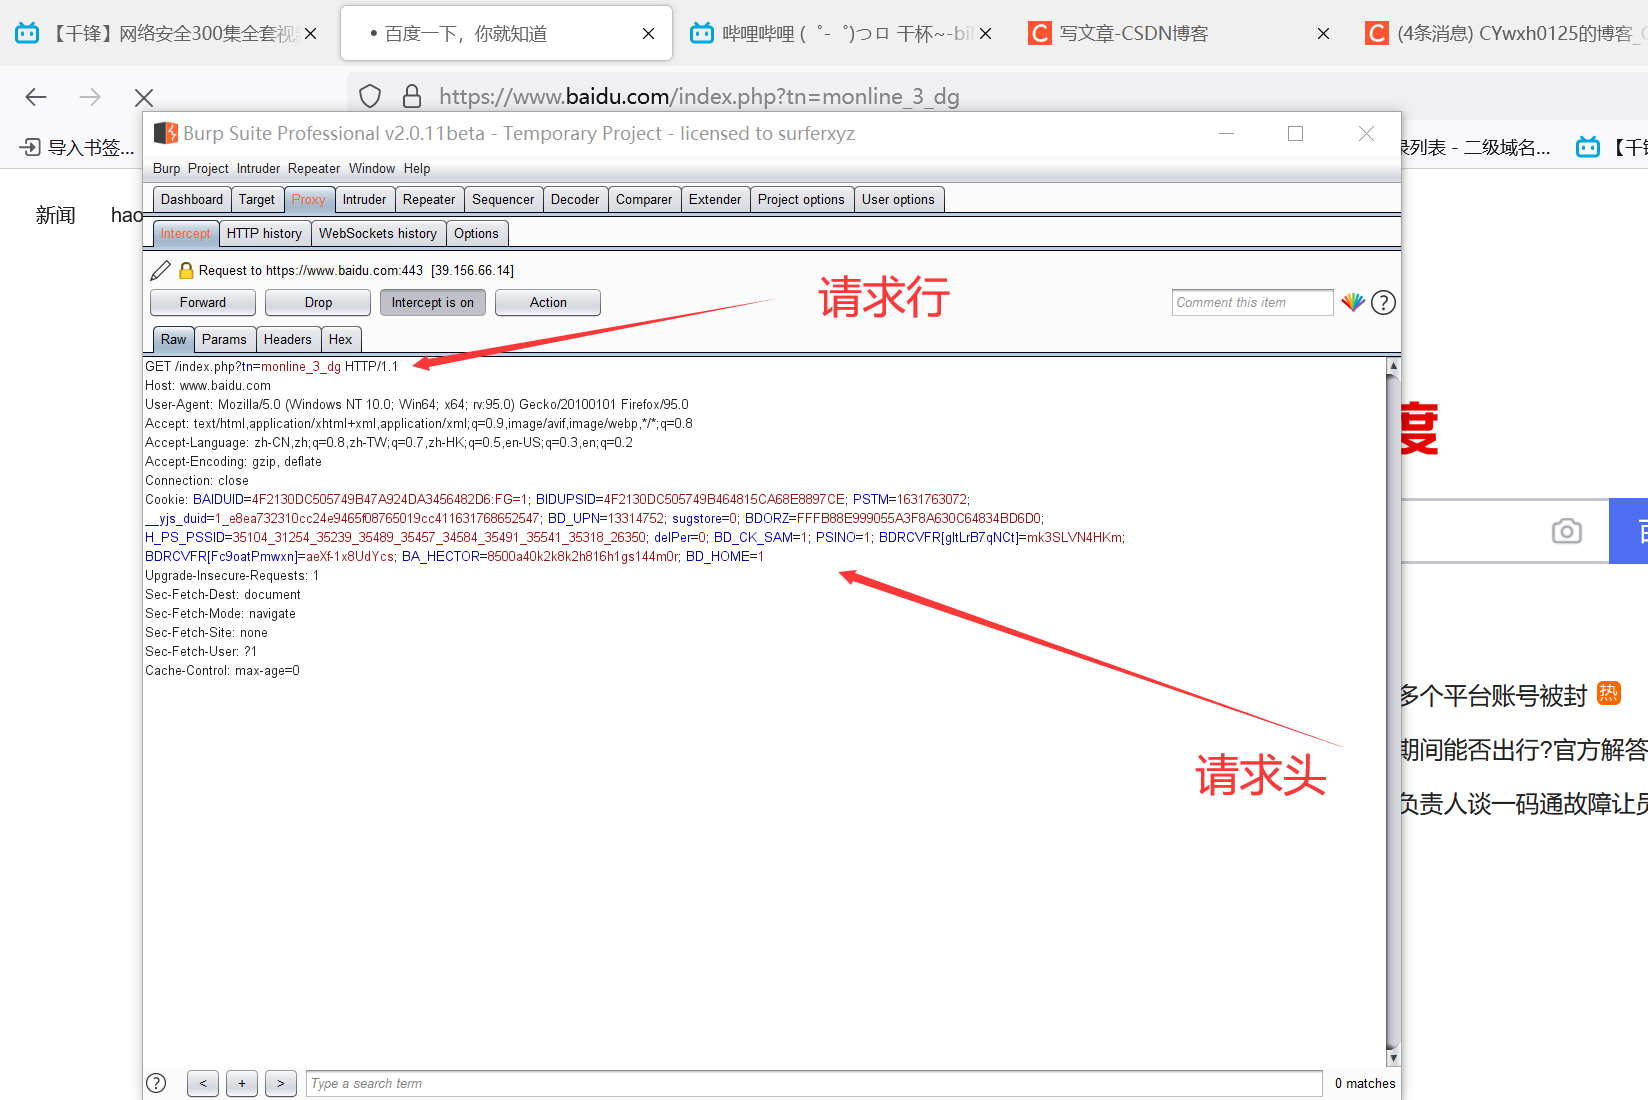
Task: Click the Comment this item field
Action: pyautogui.click(x=1252, y=303)
